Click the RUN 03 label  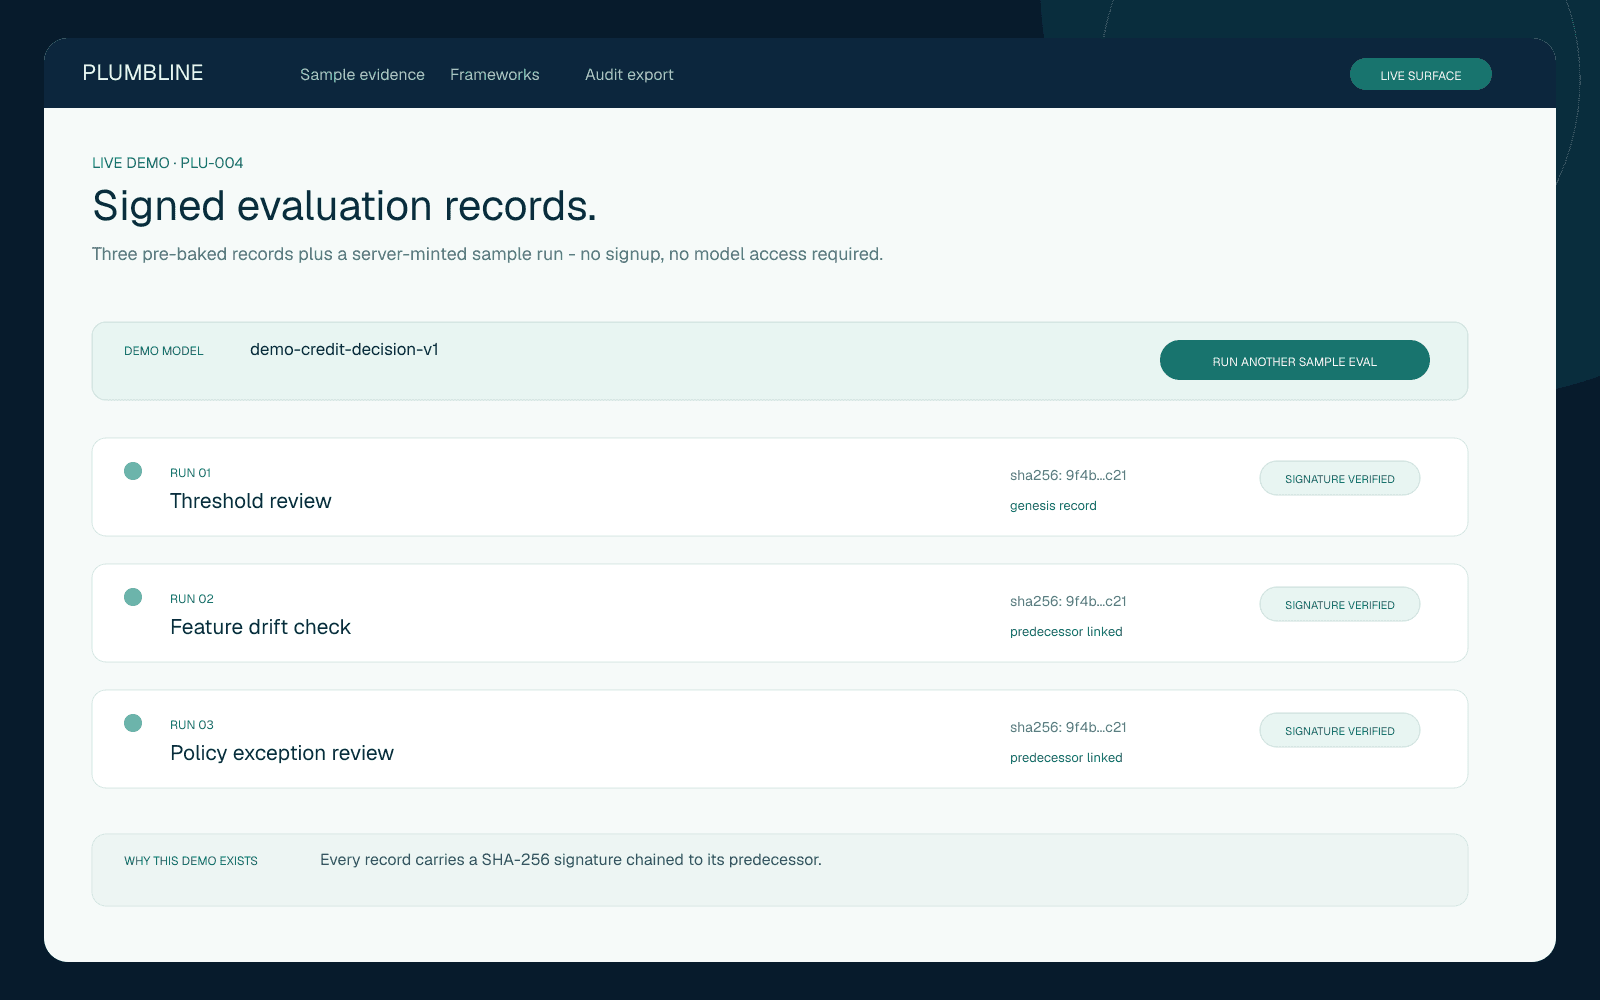(192, 725)
